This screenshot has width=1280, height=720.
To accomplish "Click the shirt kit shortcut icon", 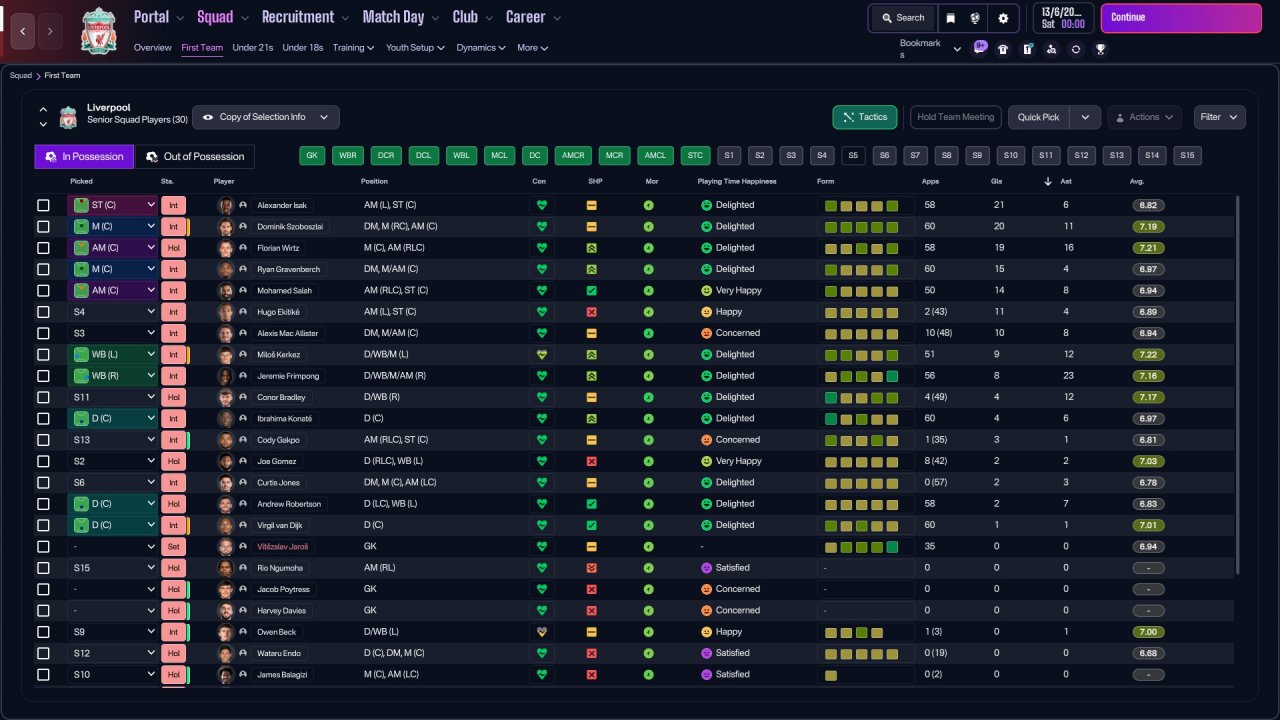I will coord(1003,49).
